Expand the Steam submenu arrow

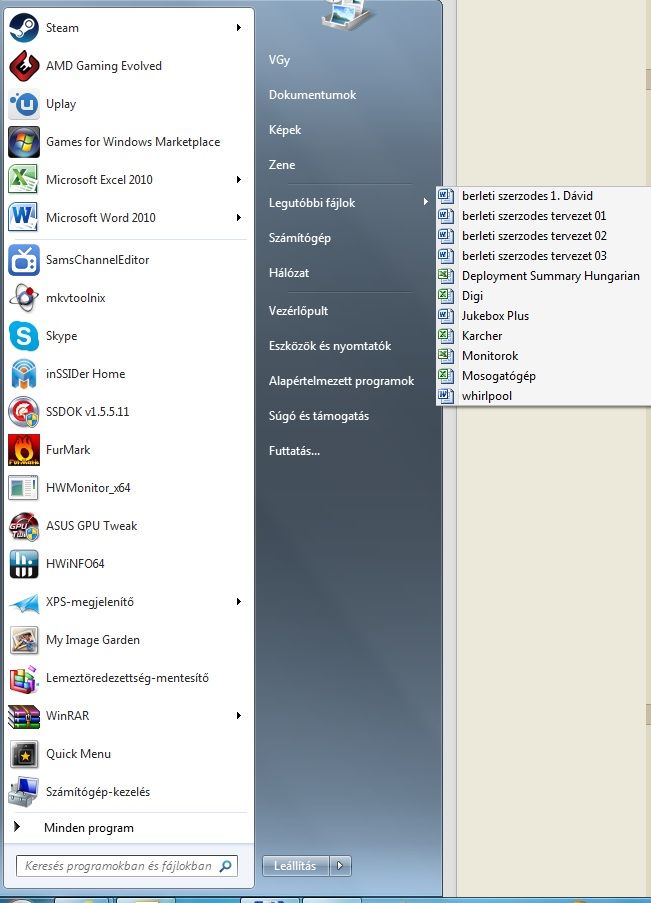[239, 28]
